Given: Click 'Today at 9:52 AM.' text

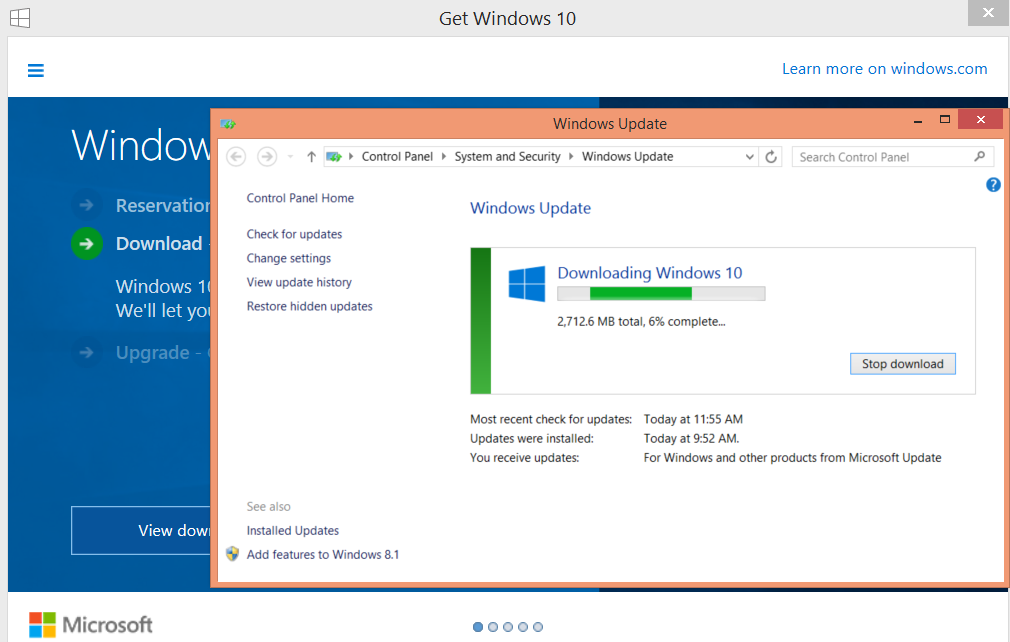Looking at the screenshot, I should [691, 439].
